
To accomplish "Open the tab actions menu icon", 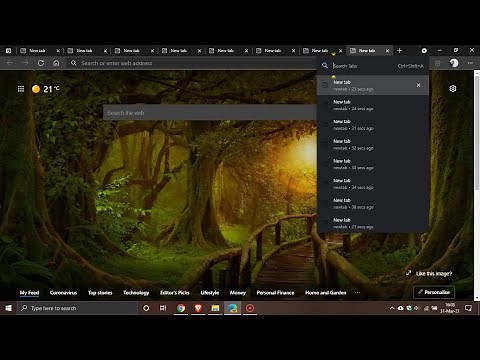I will click(x=9, y=51).
